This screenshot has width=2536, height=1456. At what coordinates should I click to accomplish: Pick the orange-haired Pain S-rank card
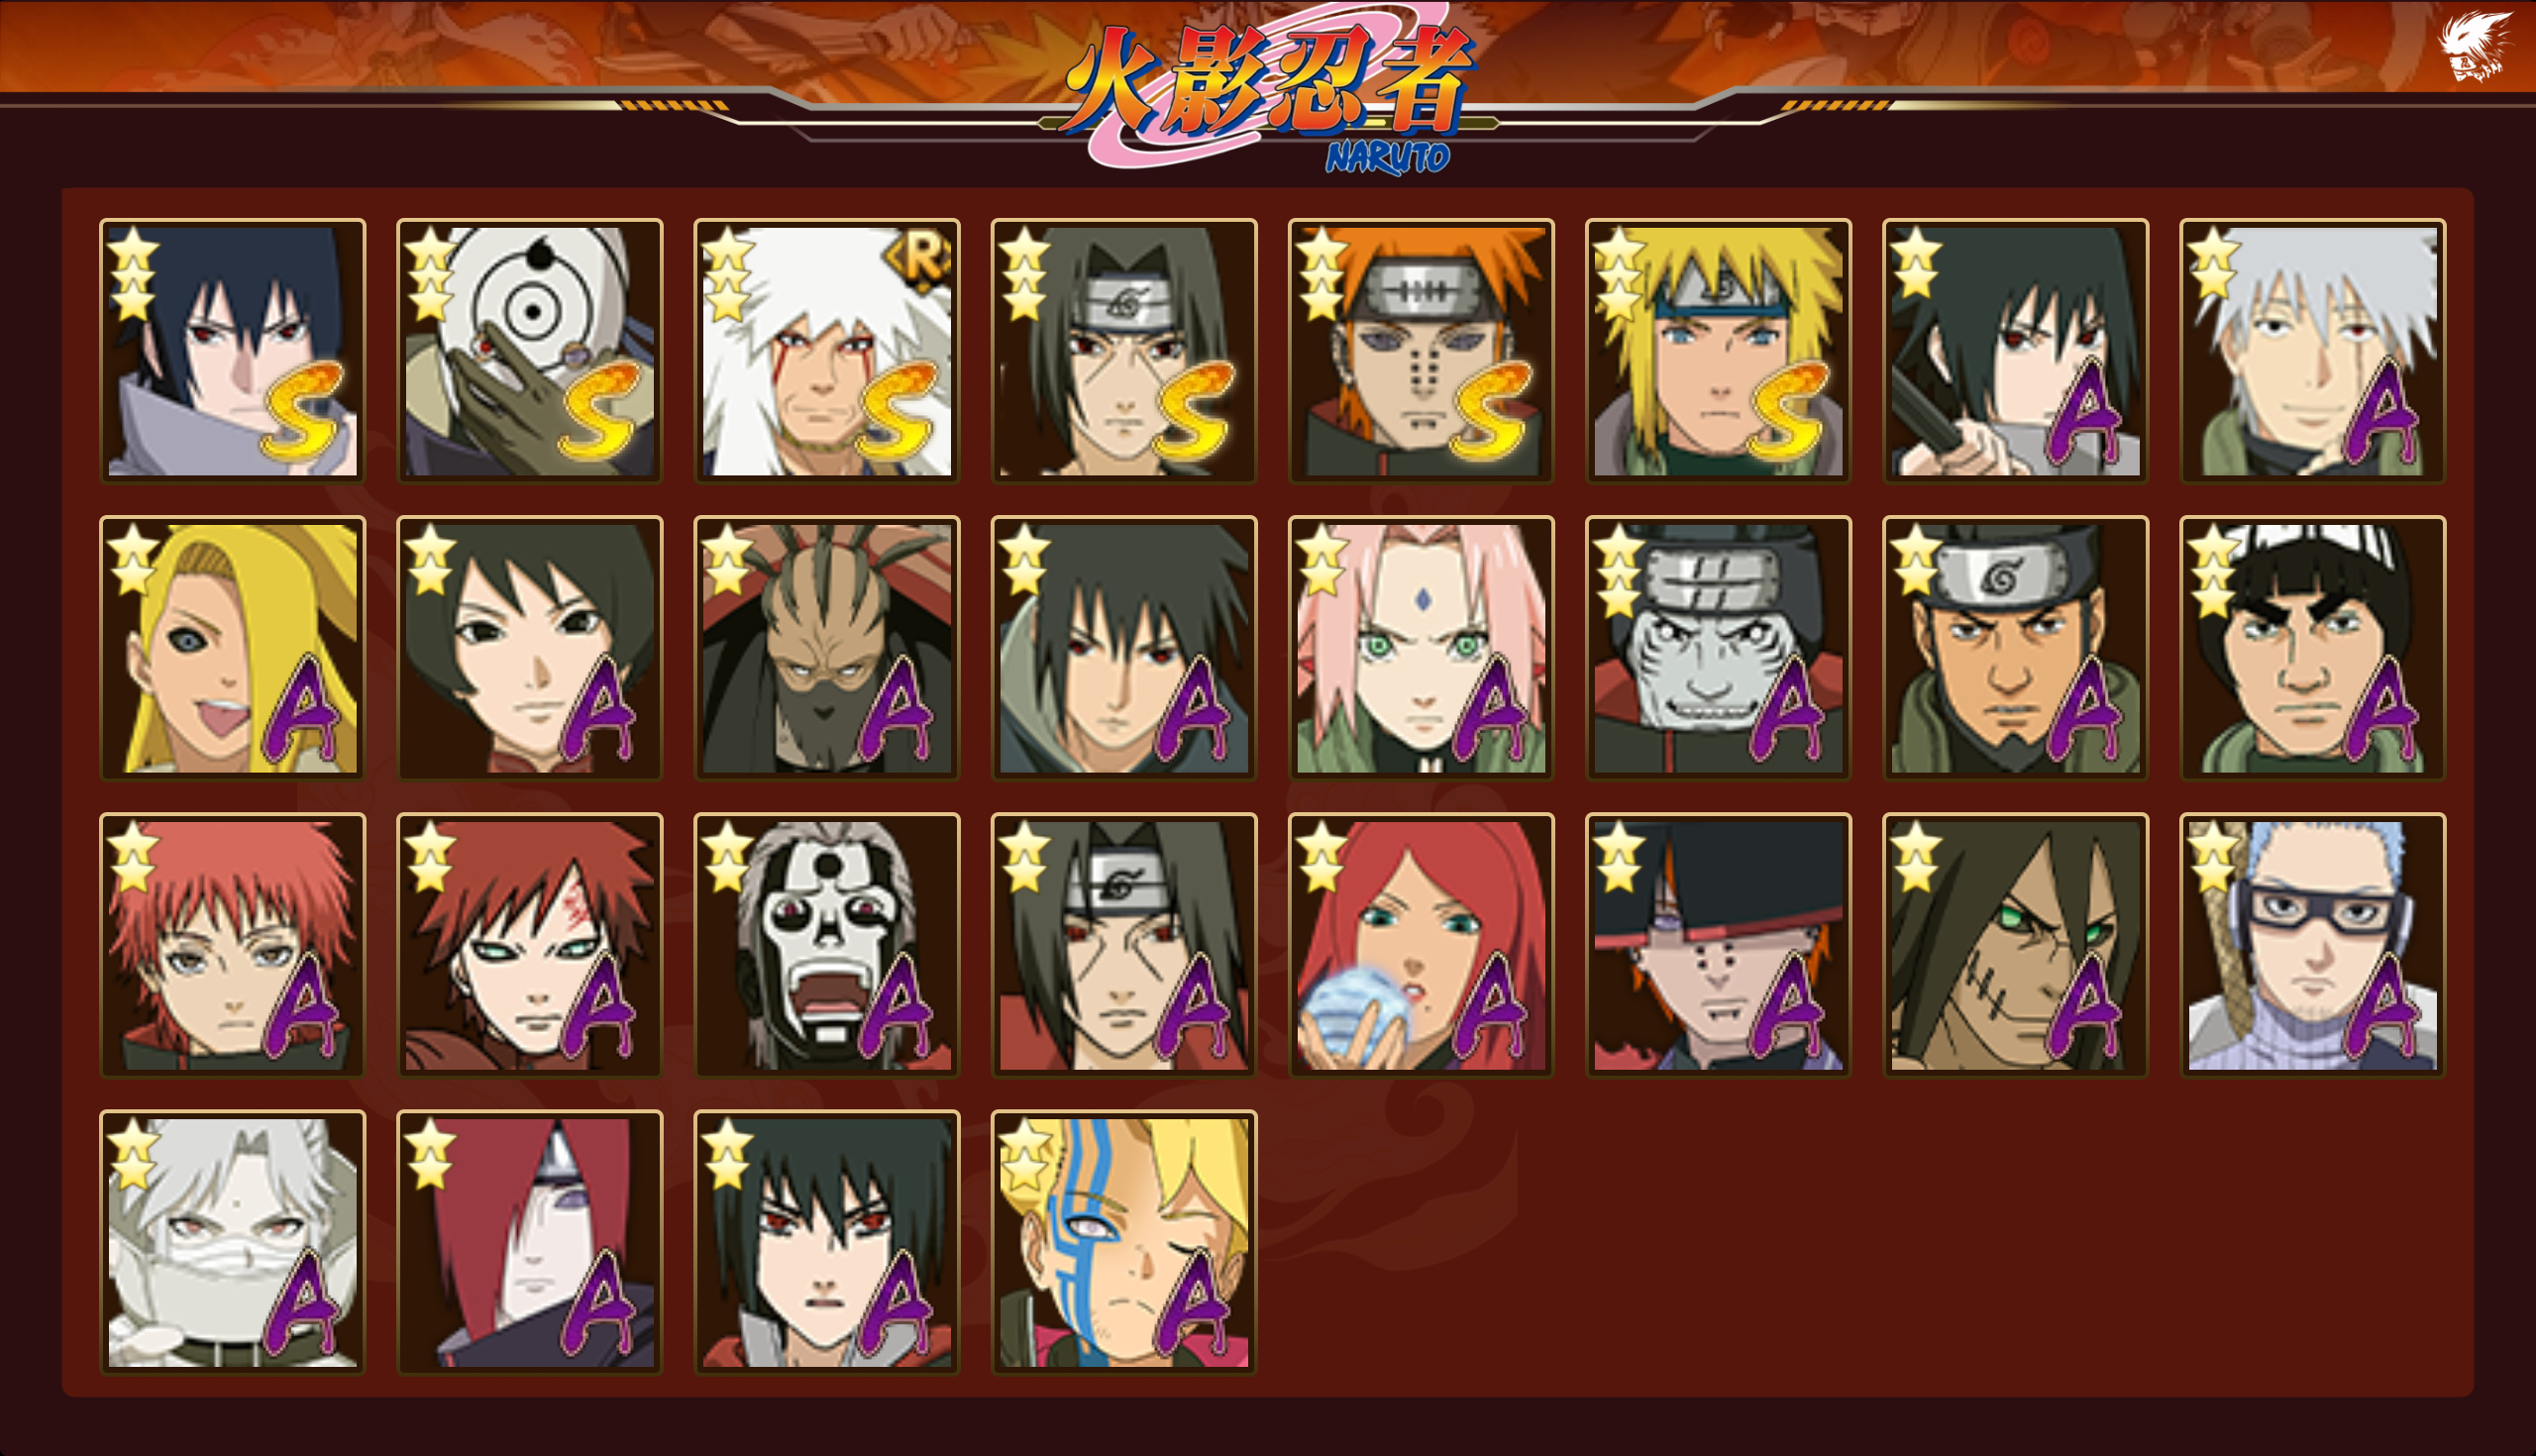tap(1421, 351)
